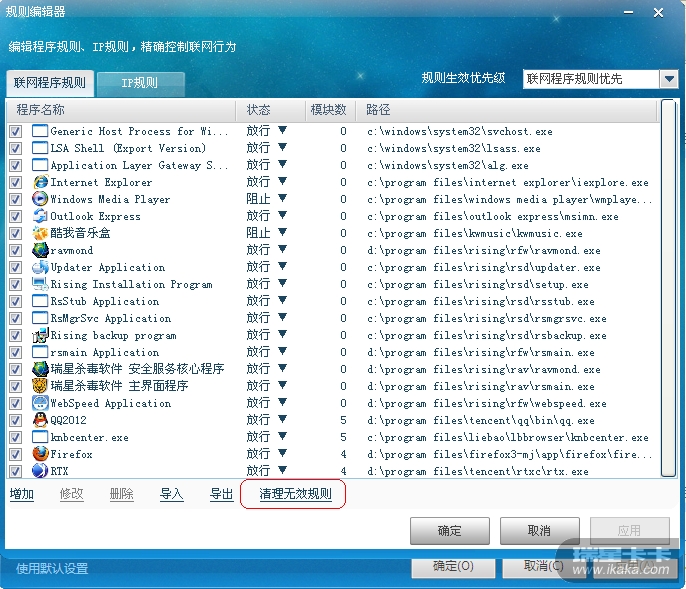686x589 pixels.
Task: Click the ravmond program icon
Action: (x=40, y=250)
